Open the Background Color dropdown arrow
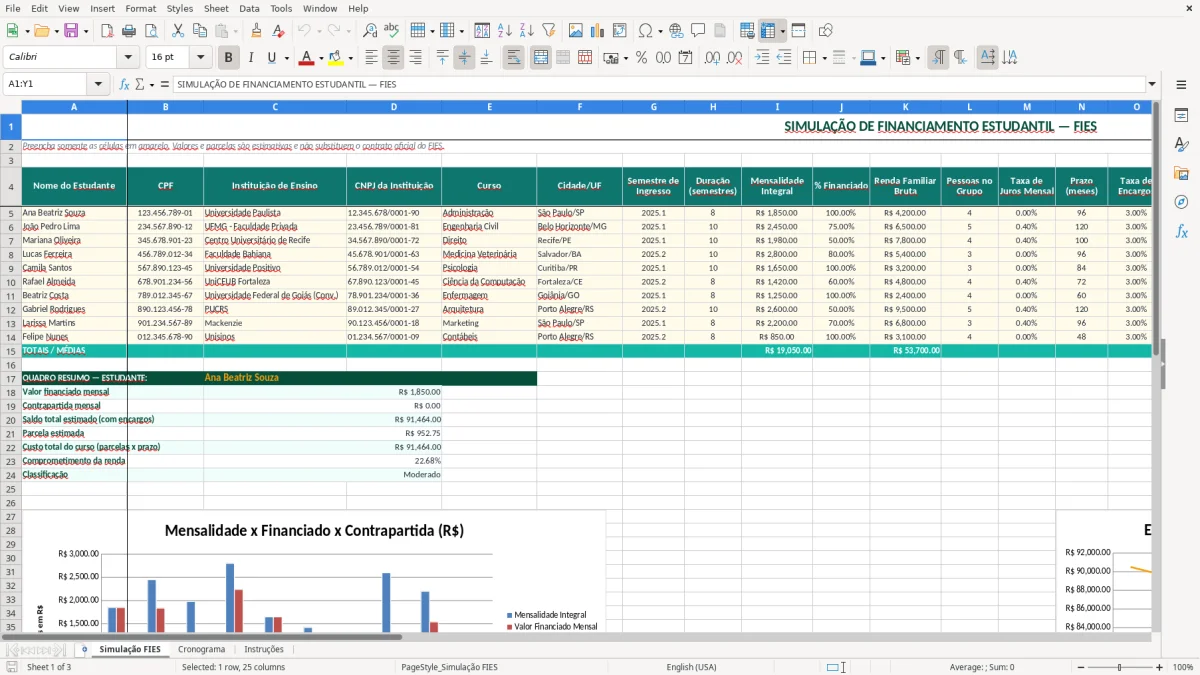The height and width of the screenshot is (675, 1200). pos(350,58)
